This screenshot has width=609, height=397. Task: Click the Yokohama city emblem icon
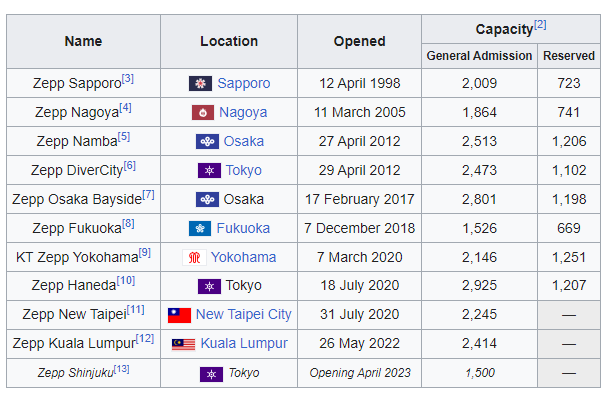194,257
